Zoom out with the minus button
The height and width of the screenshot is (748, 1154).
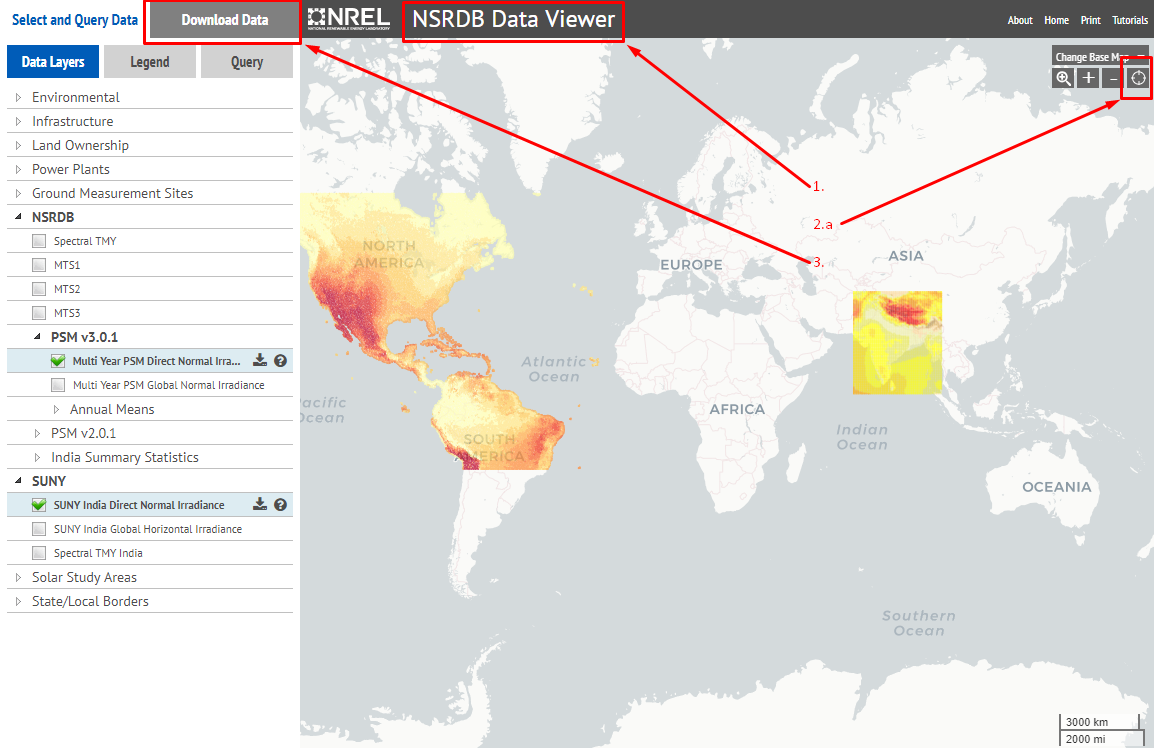[1113, 78]
